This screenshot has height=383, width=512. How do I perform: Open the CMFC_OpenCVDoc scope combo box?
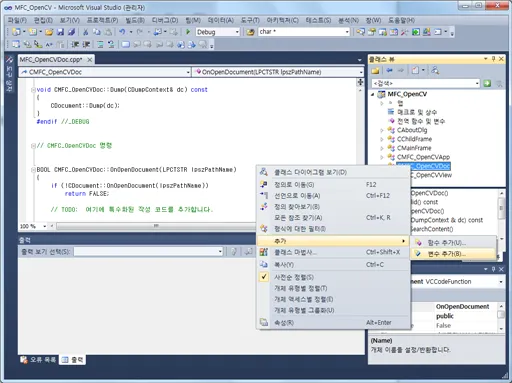(104, 72)
